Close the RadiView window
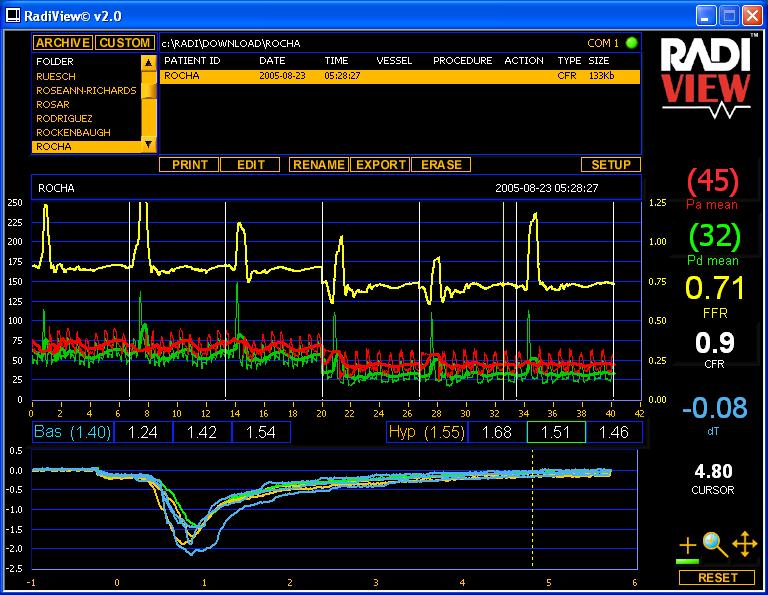 [x=752, y=16]
